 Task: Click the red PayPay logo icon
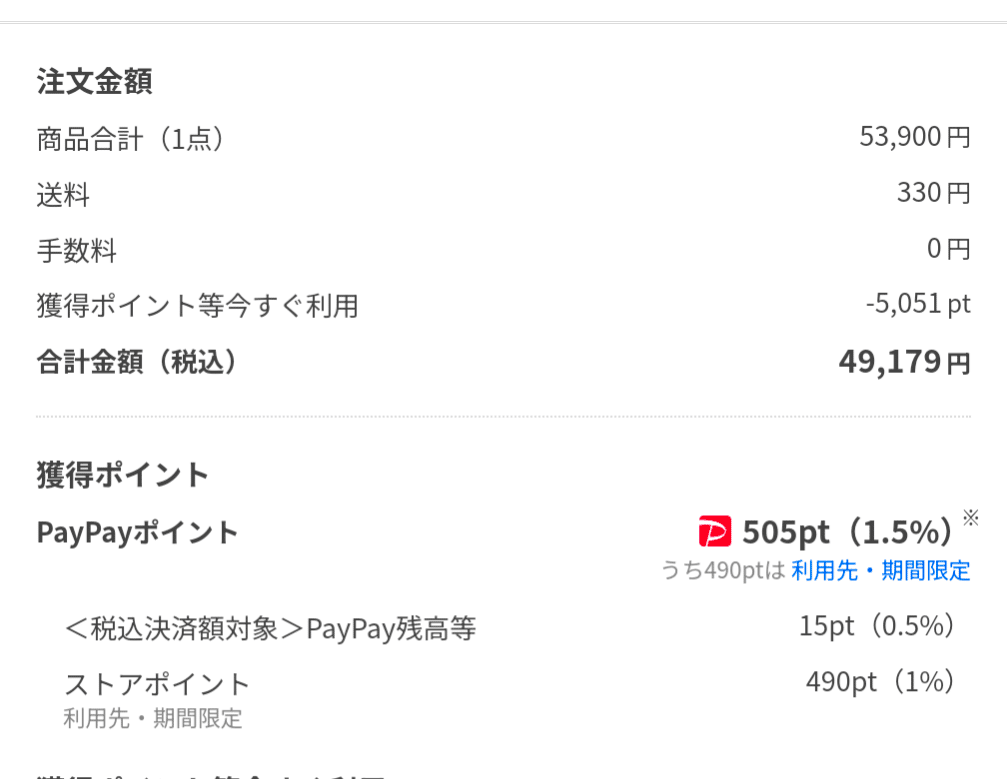coord(715,531)
